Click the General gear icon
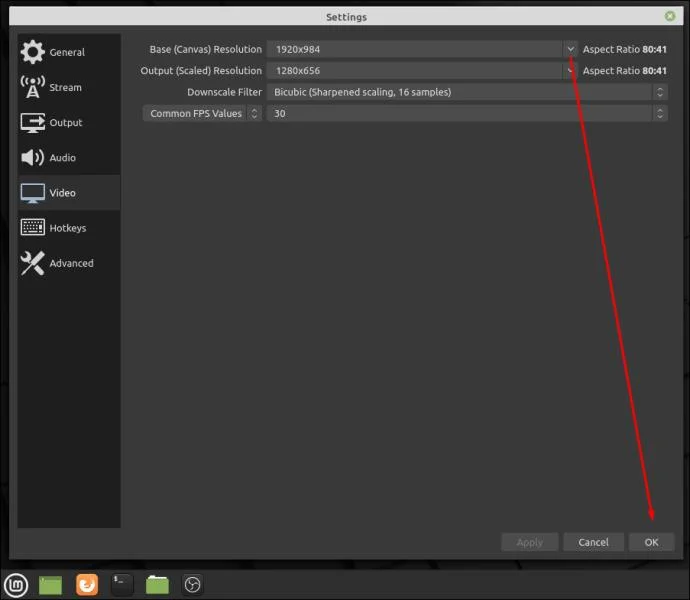The height and width of the screenshot is (600, 690). (32, 52)
